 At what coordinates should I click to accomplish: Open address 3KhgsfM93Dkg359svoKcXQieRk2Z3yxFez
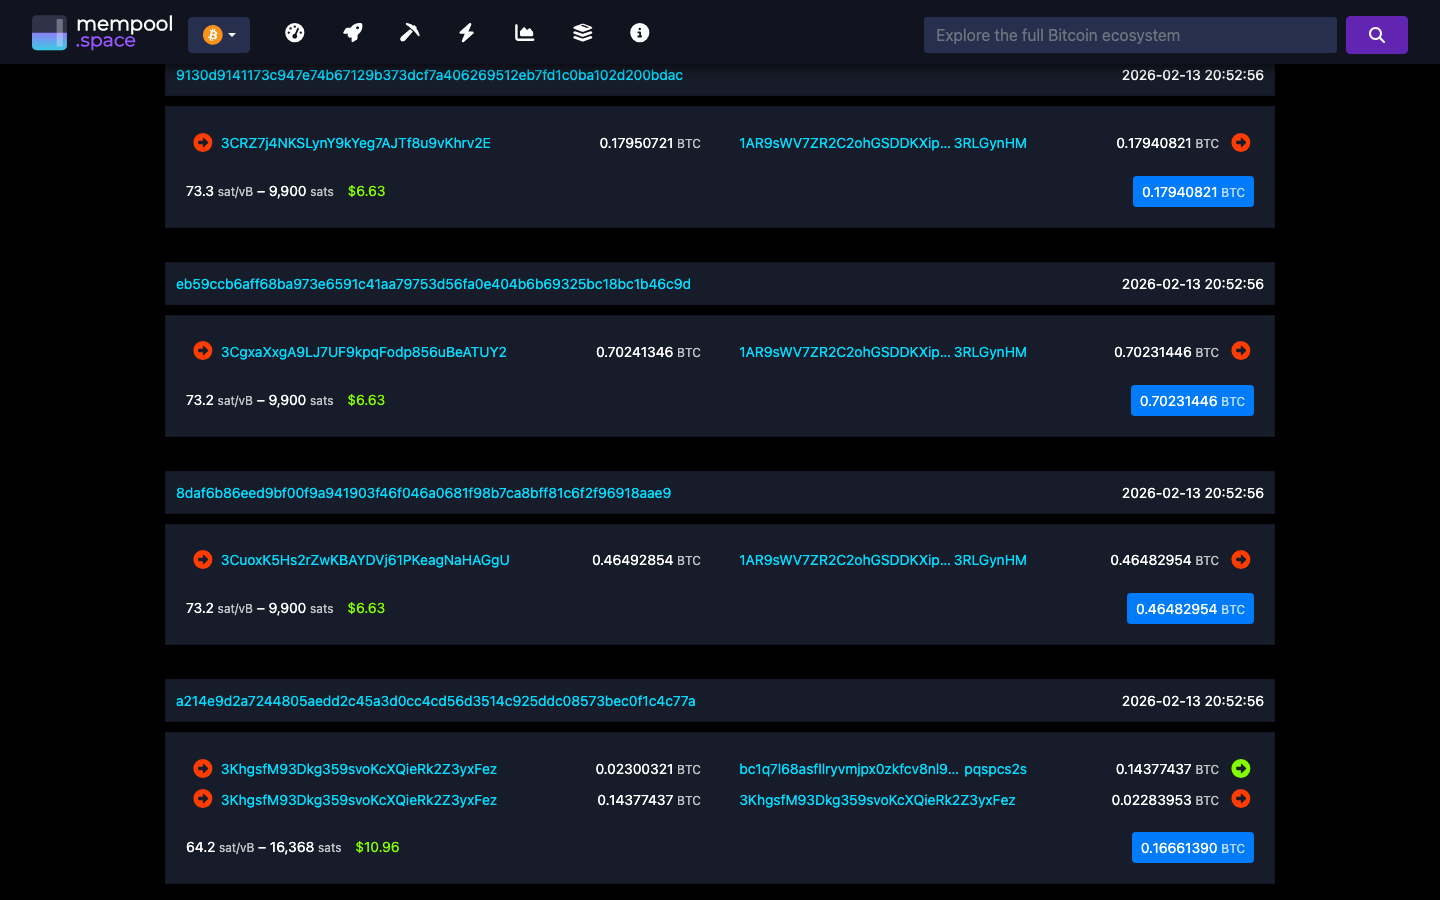359,769
